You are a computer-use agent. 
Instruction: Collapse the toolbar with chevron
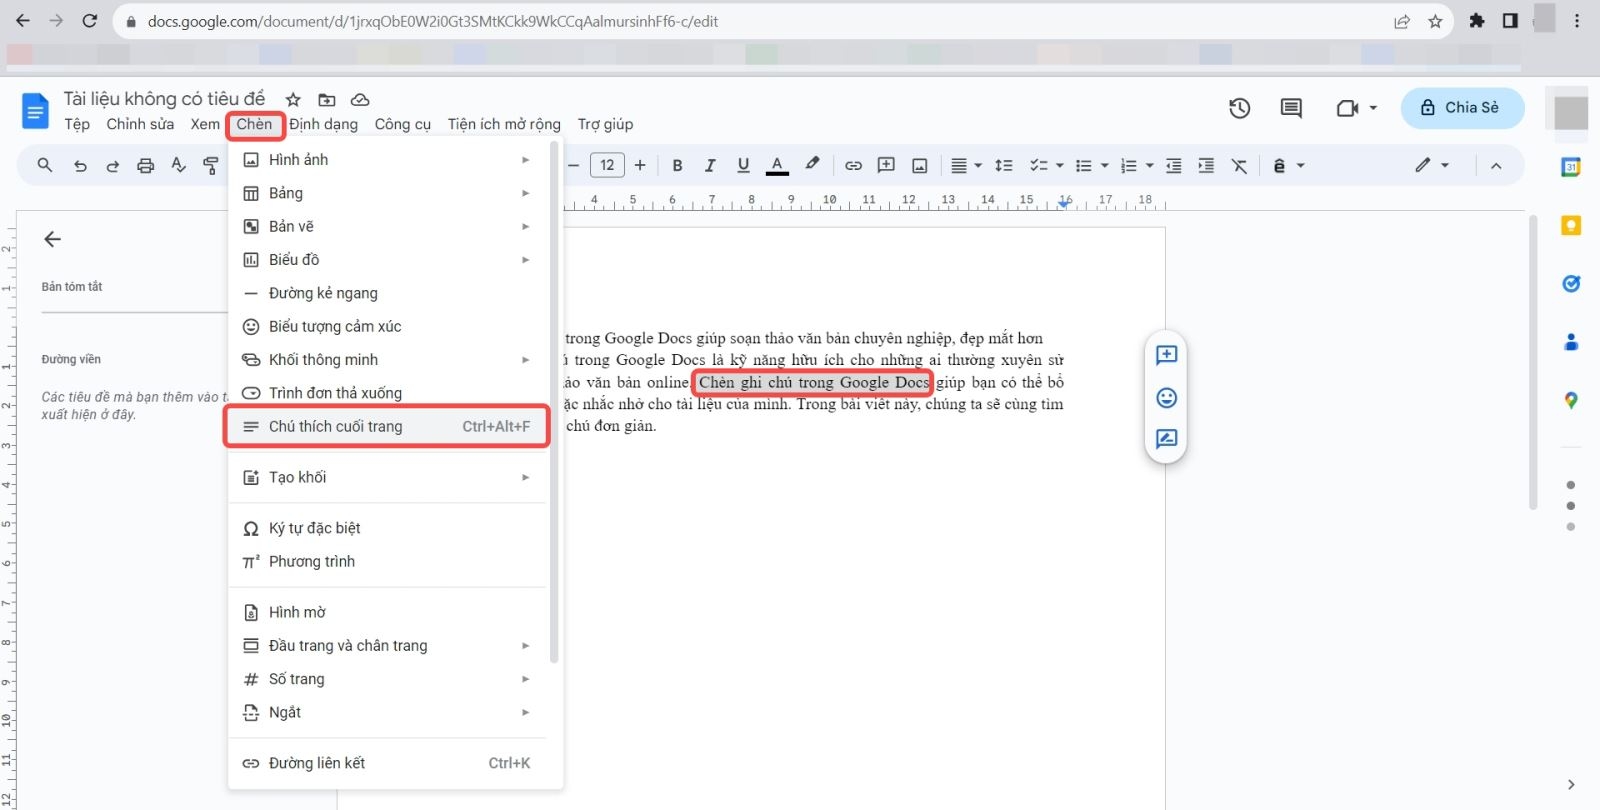[x=1496, y=166]
